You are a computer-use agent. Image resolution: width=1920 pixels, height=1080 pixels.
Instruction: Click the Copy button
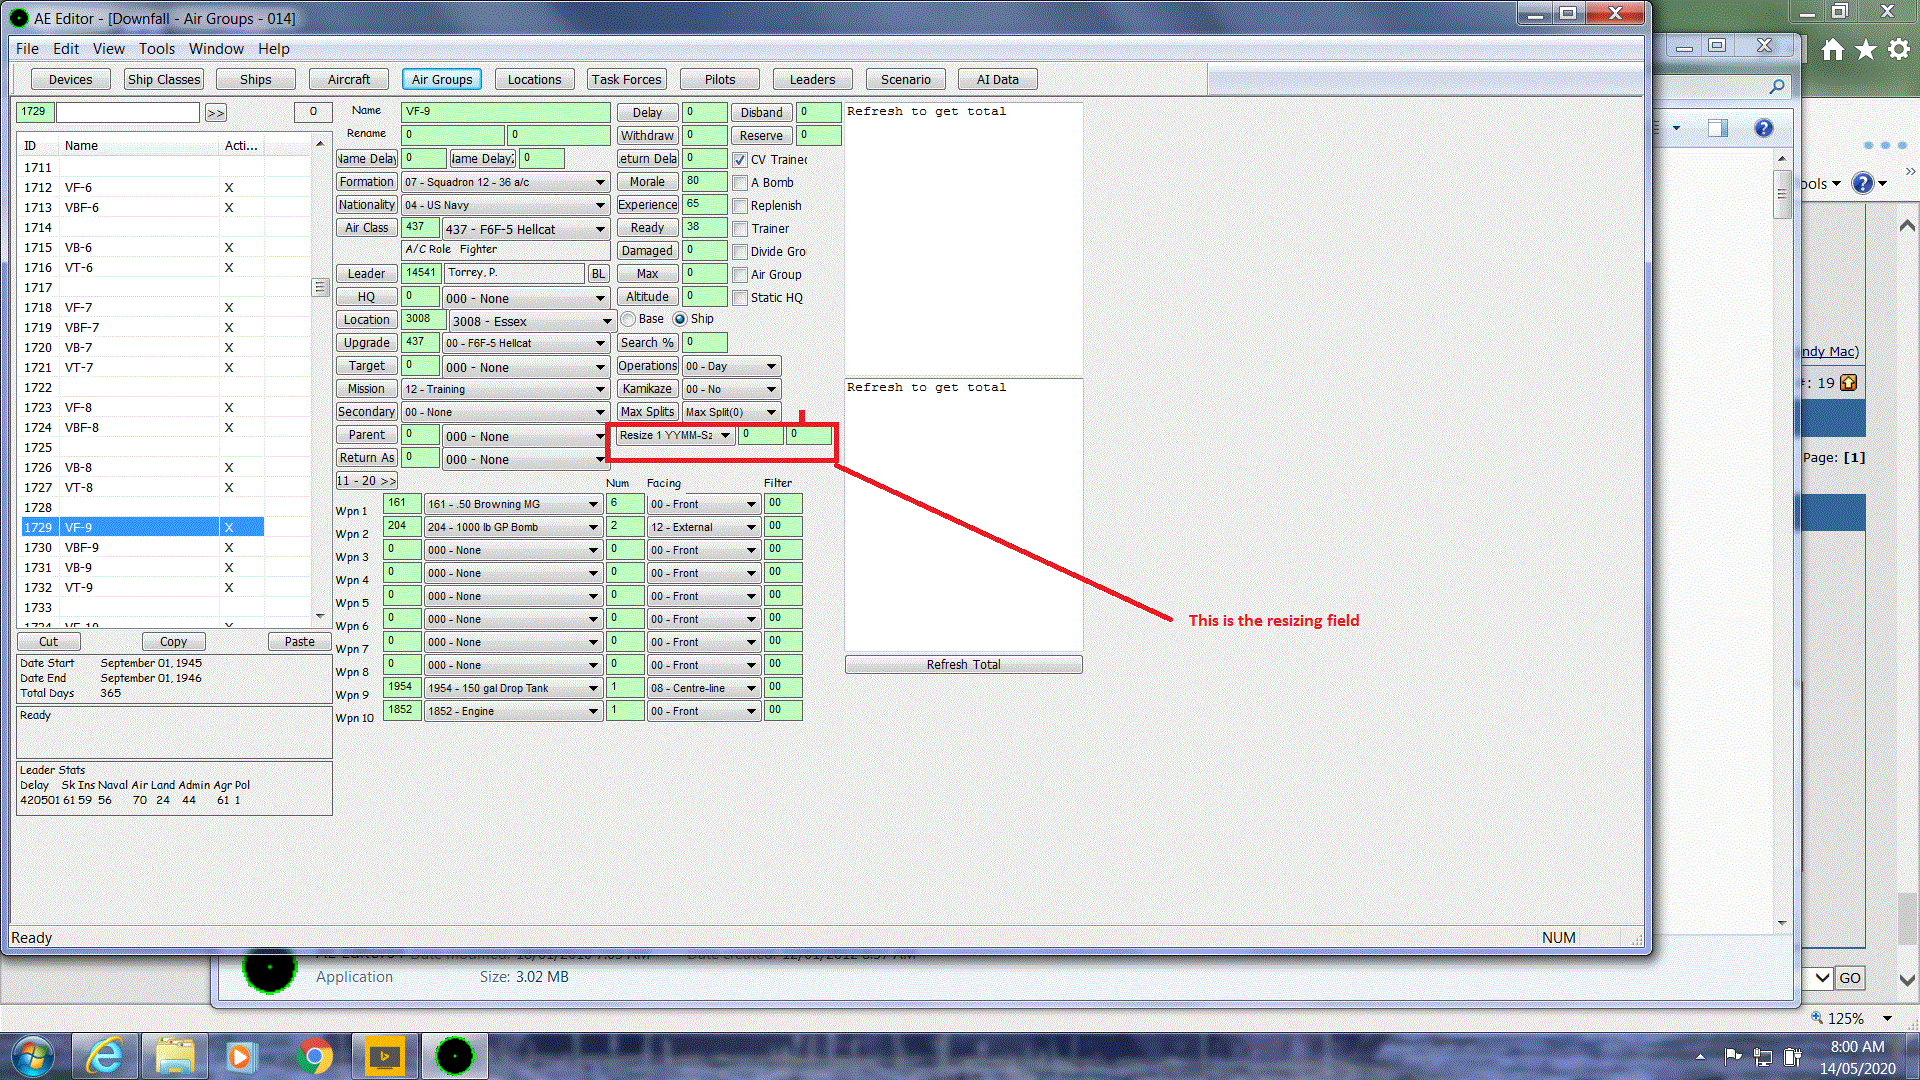[x=174, y=642]
